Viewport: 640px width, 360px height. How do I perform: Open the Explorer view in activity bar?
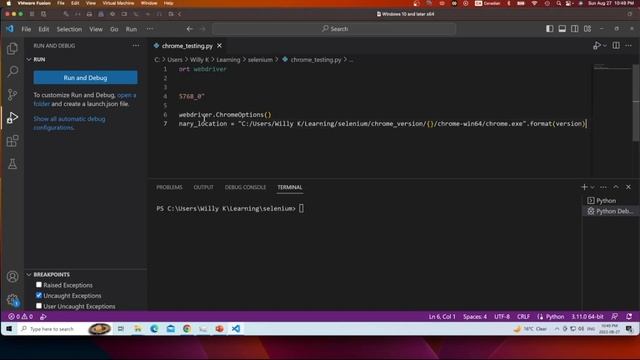click(x=12, y=49)
